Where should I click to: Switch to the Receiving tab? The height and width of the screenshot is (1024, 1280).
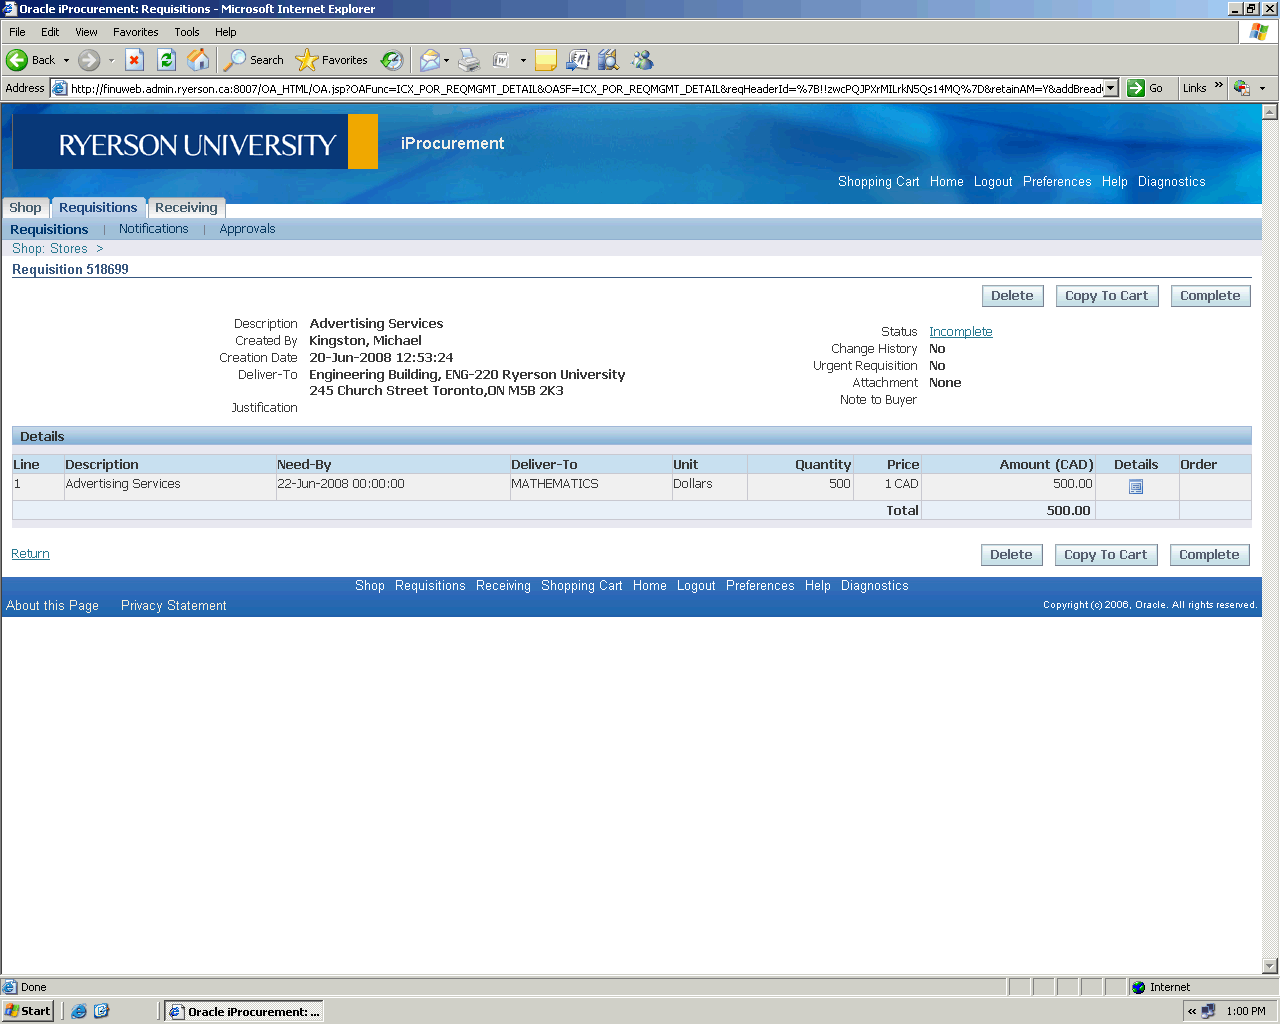pyautogui.click(x=186, y=208)
